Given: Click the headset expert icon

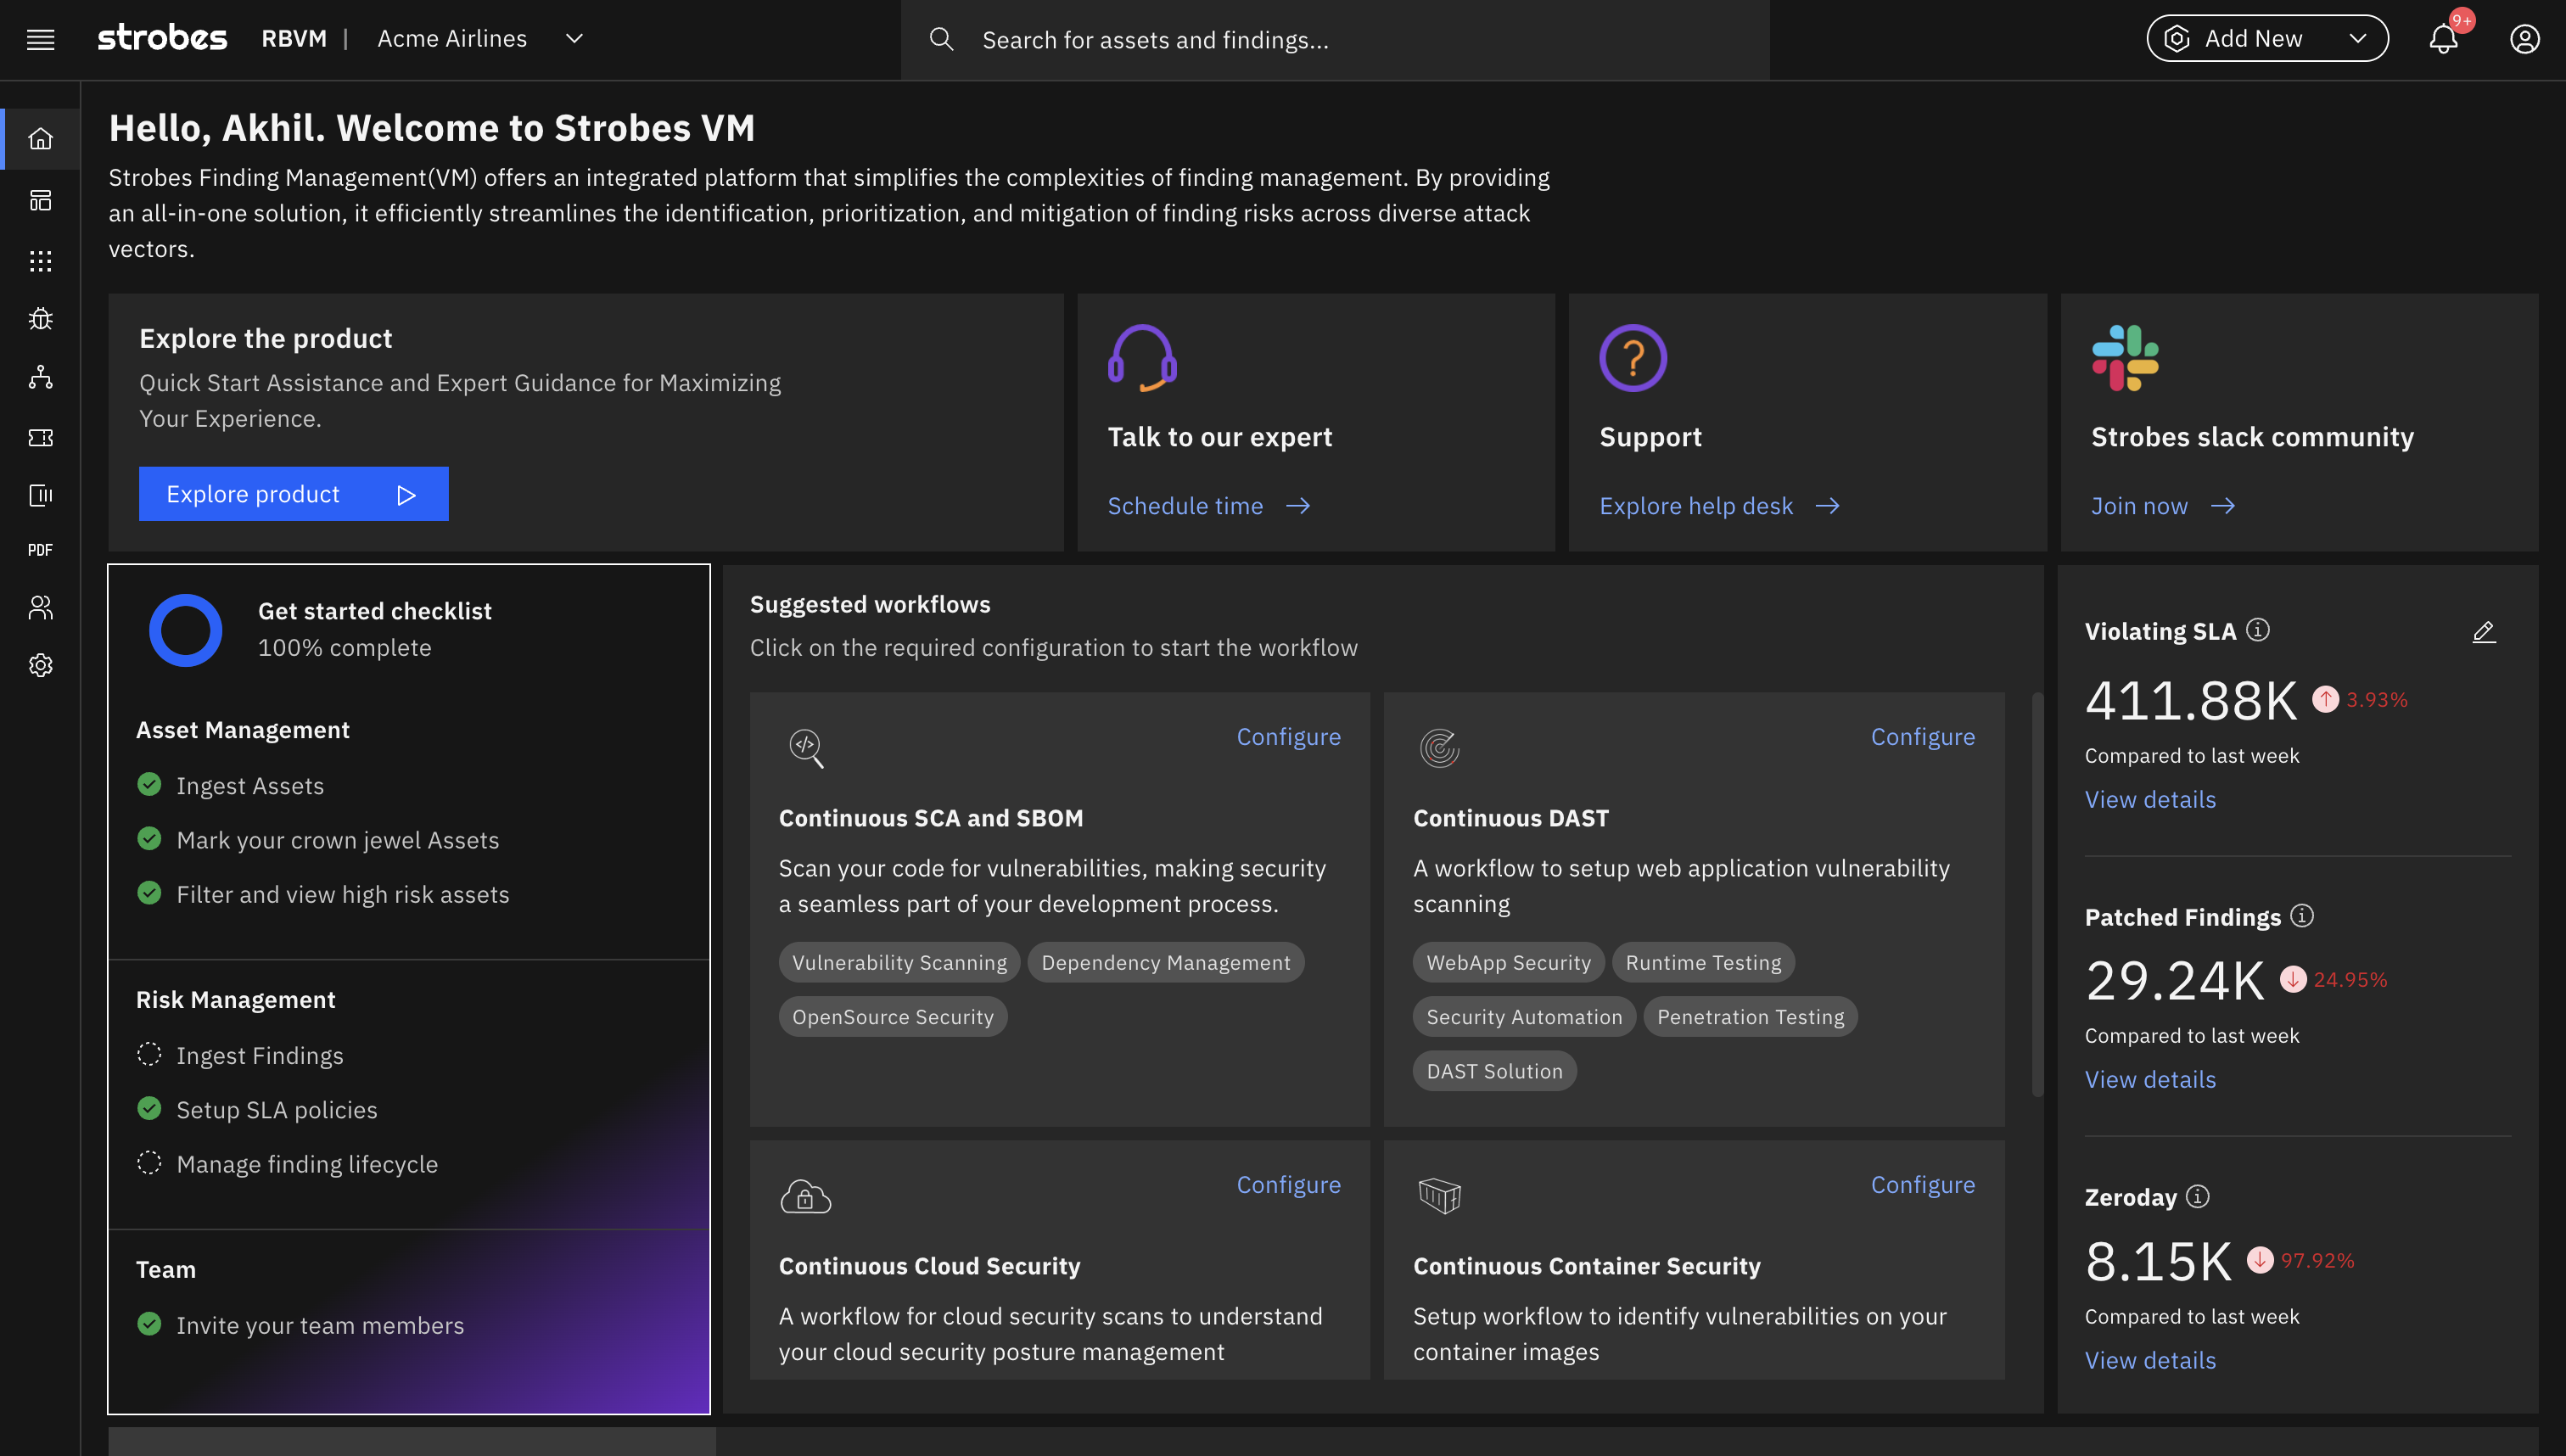Looking at the screenshot, I should click(x=1142, y=358).
